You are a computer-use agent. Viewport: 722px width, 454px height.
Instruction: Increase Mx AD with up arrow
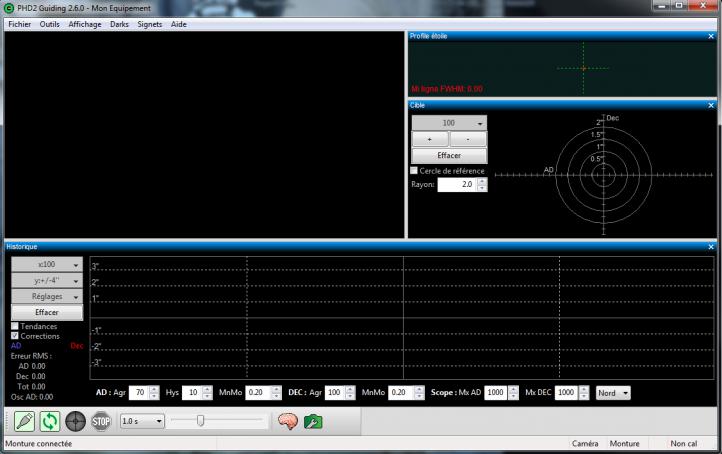click(514, 389)
